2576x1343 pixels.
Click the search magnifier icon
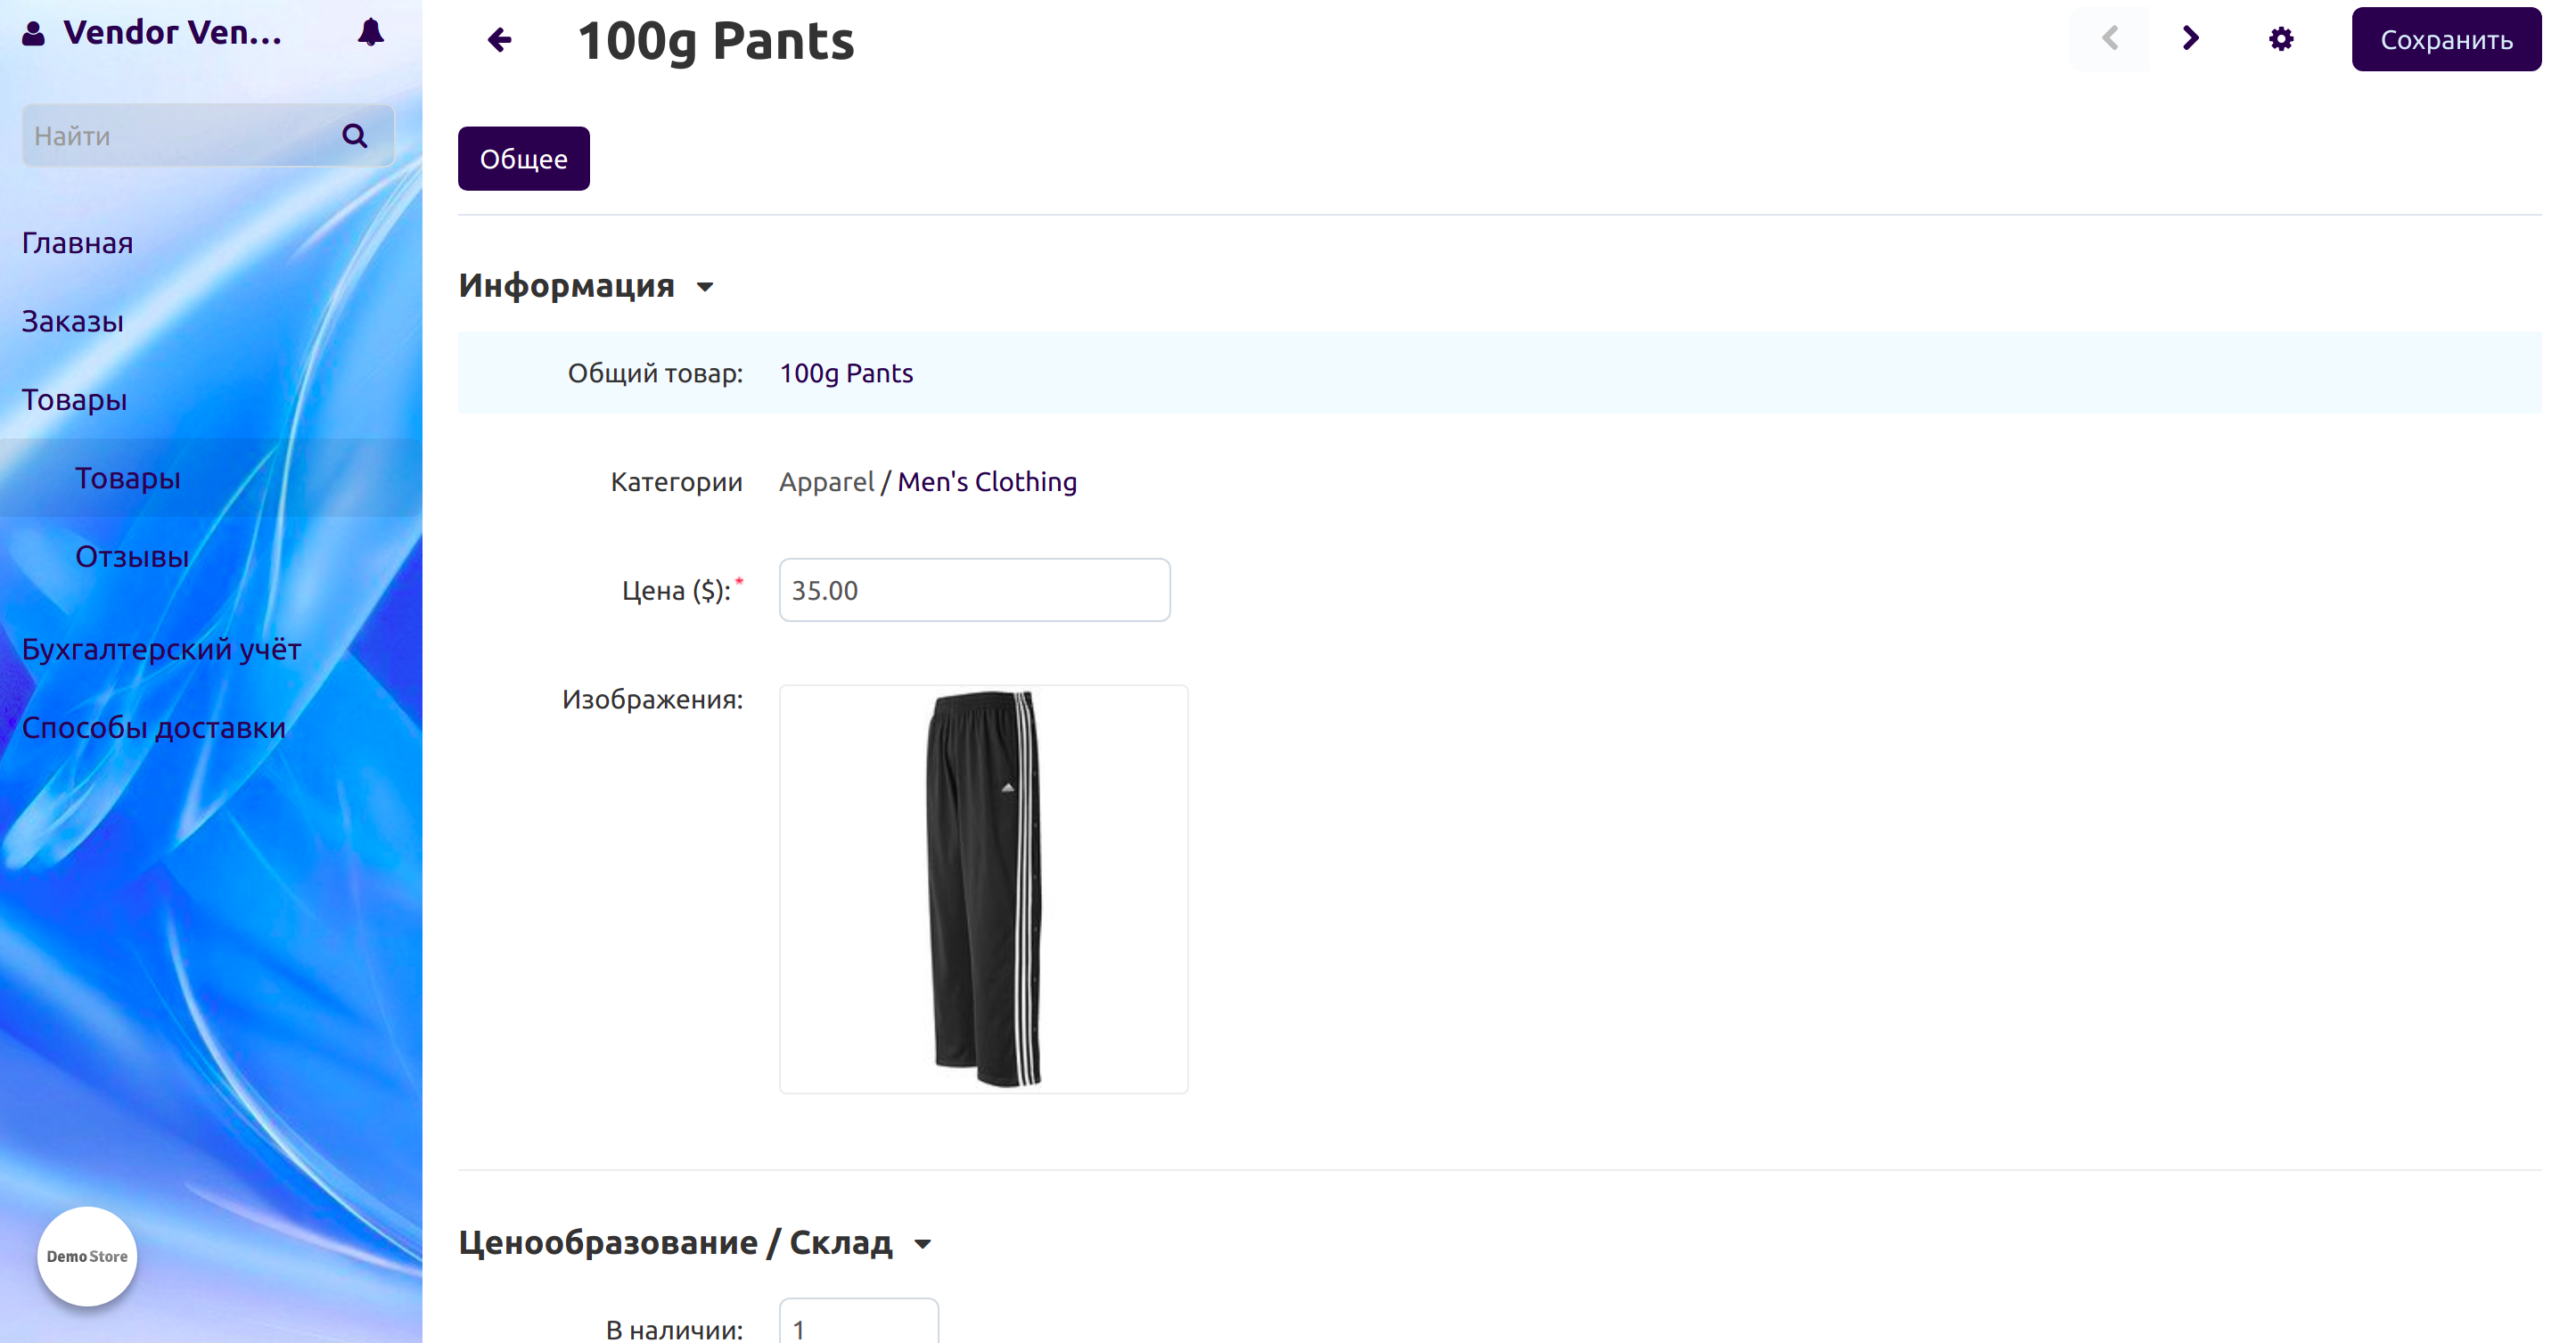[x=354, y=136]
